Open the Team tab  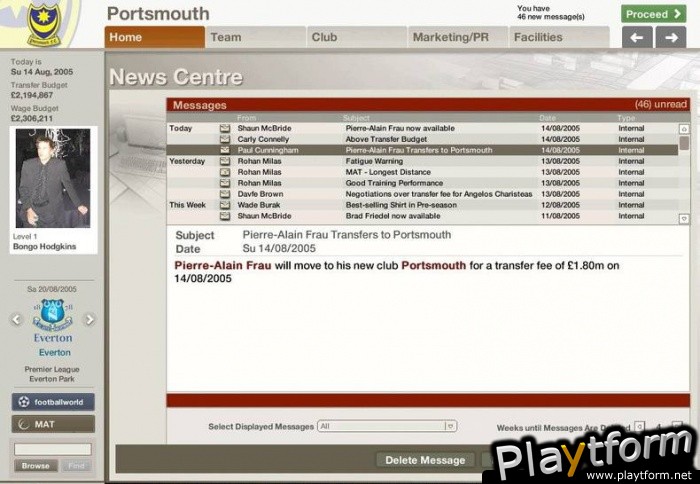[255, 37]
